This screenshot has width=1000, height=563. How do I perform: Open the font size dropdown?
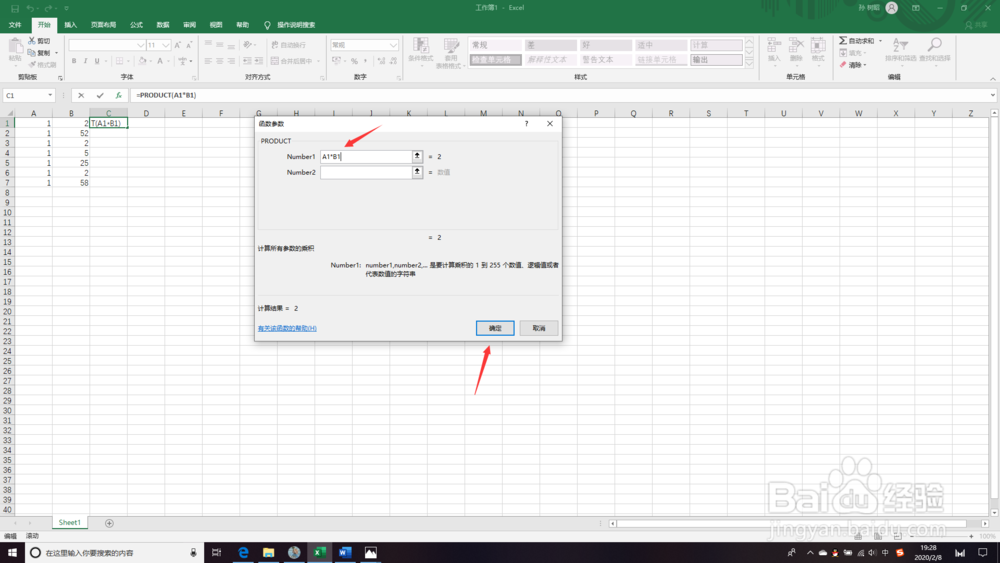[166, 45]
